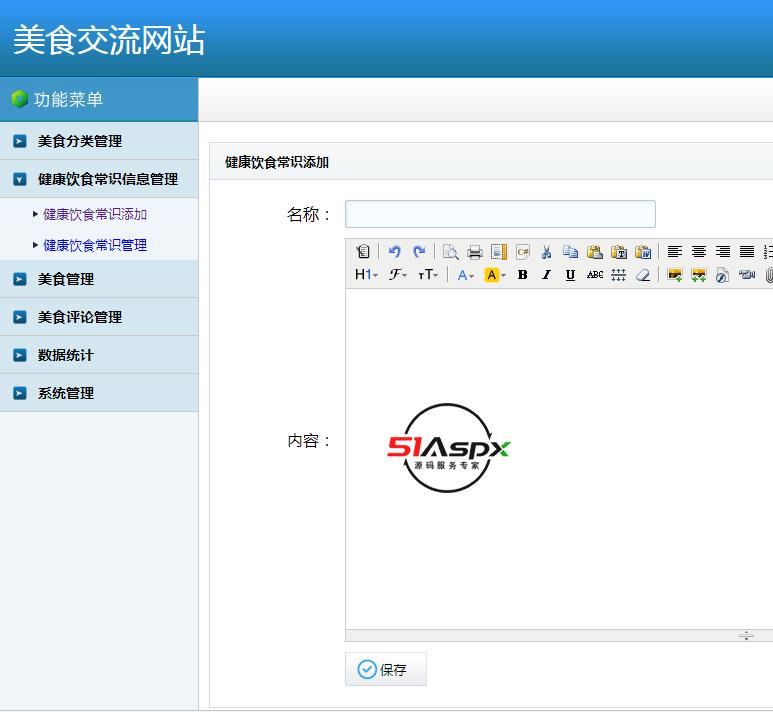The height and width of the screenshot is (712, 773).
Task: Focus the 名称 input field
Action: 500,214
